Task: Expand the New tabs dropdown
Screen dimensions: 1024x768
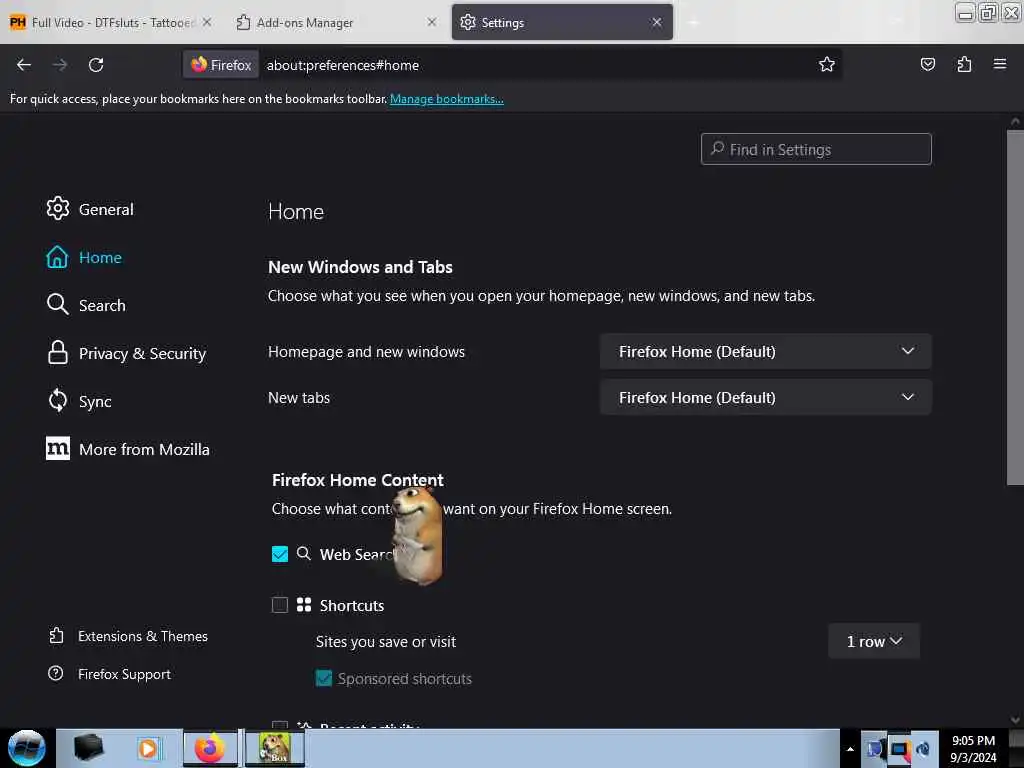Action: tap(765, 397)
